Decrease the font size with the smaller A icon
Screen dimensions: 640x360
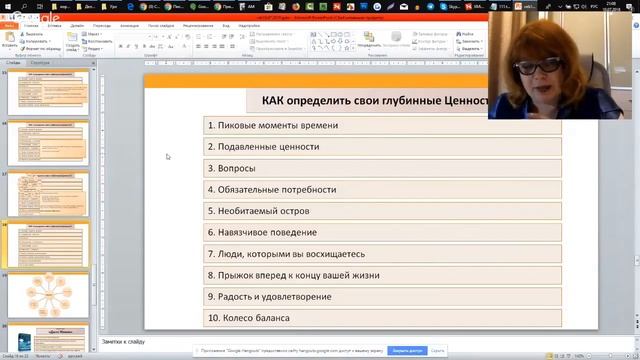tap(177, 37)
